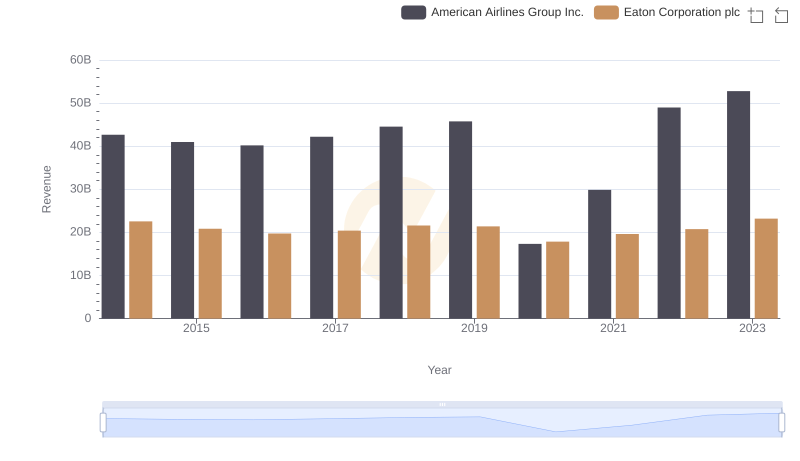Image resolution: width=800 pixels, height=461 pixels.
Task: Activate the area zoom tool icon
Action: (x=756, y=15)
